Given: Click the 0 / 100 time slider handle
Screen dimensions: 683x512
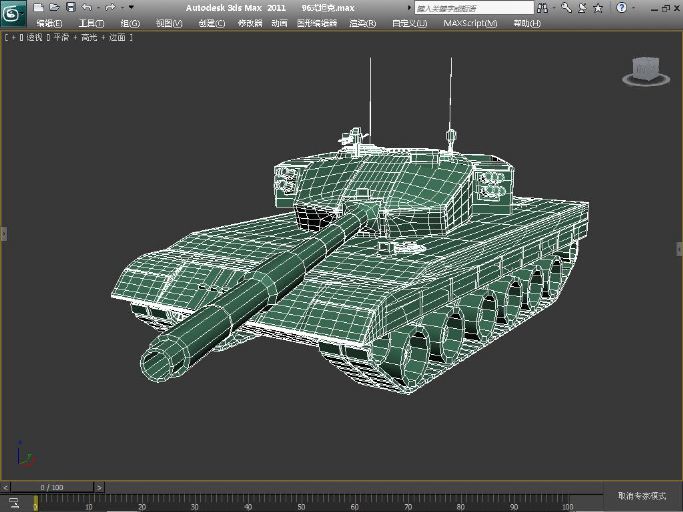Looking at the screenshot, I should pos(52,487).
